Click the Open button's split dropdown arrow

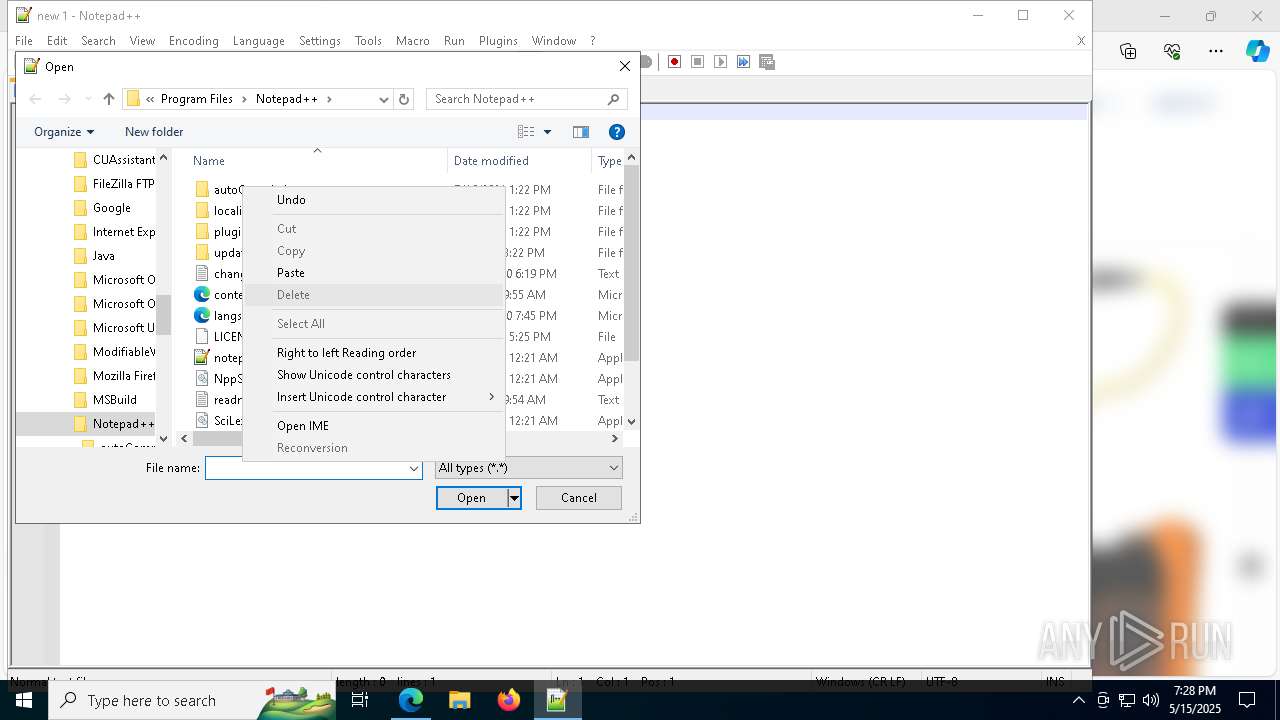tap(514, 498)
